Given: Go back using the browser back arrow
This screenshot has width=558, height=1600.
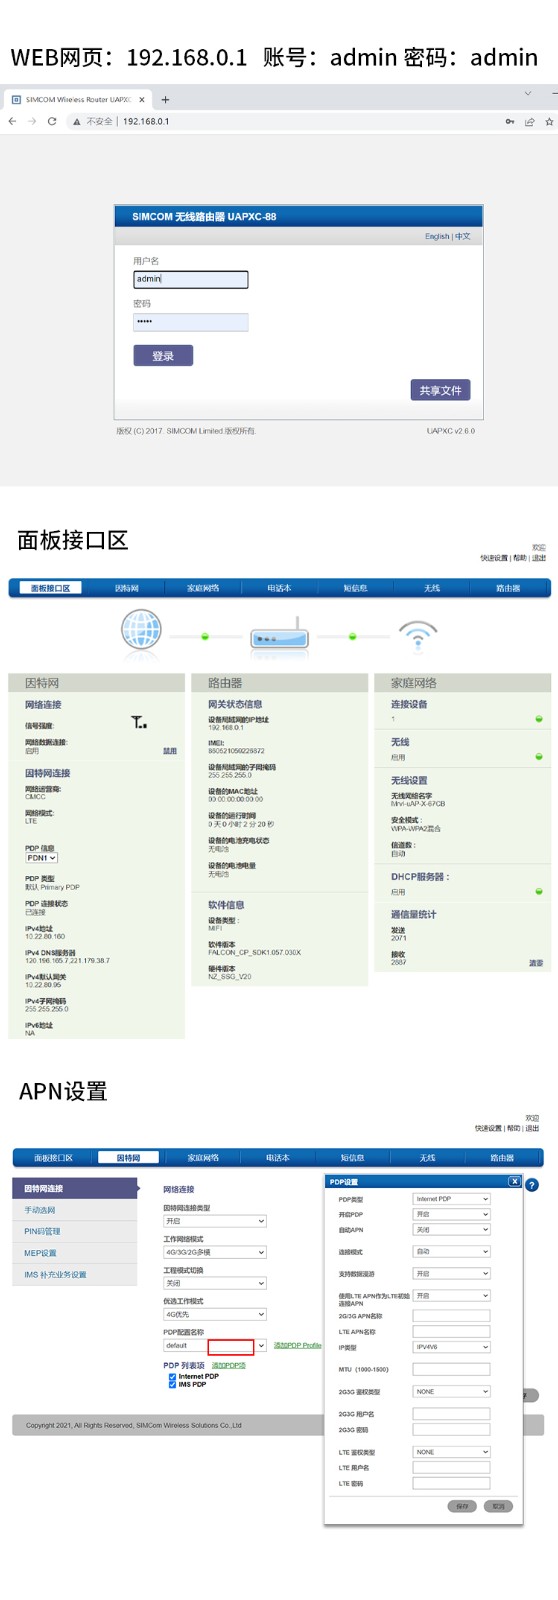Looking at the screenshot, I should [x=12, y=121].
